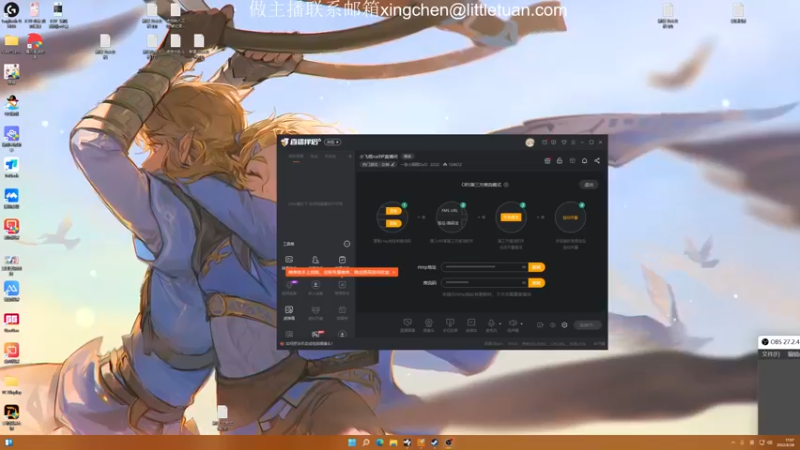Add a camera source from bottom toolbar
This screenshot has height=450, width=800.
click(x=429, y=322)
